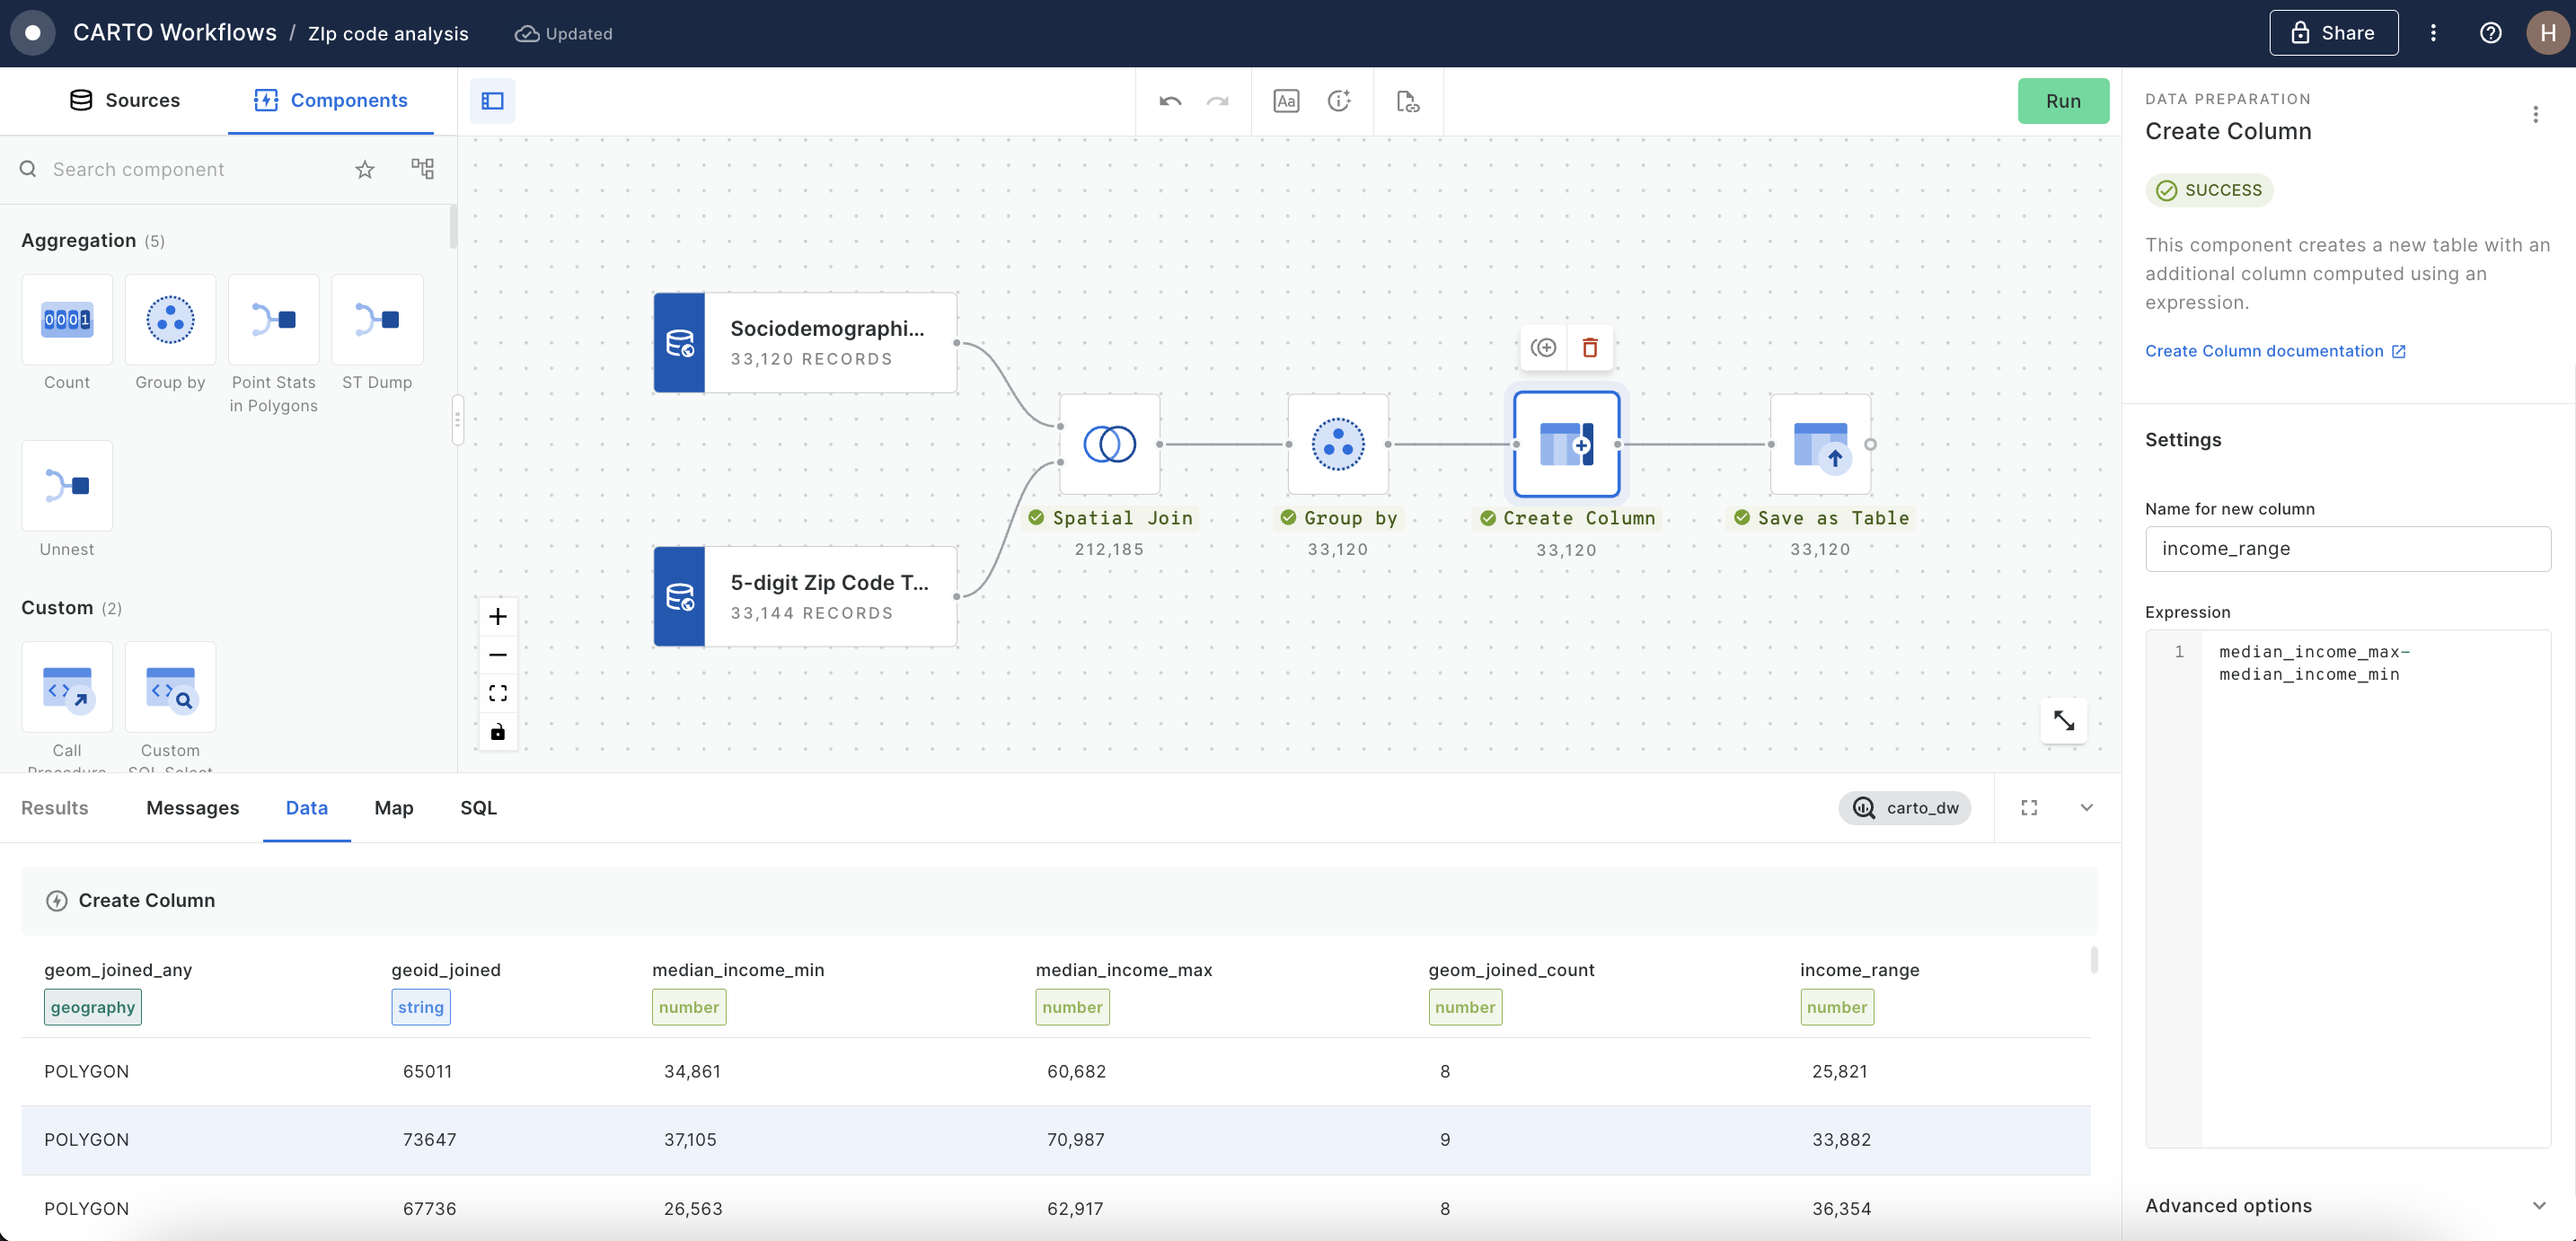The width and height of the screenshot is (2576, 1241).
Task: Toggle favorite components with the star icon
Action: click(364, 169)
